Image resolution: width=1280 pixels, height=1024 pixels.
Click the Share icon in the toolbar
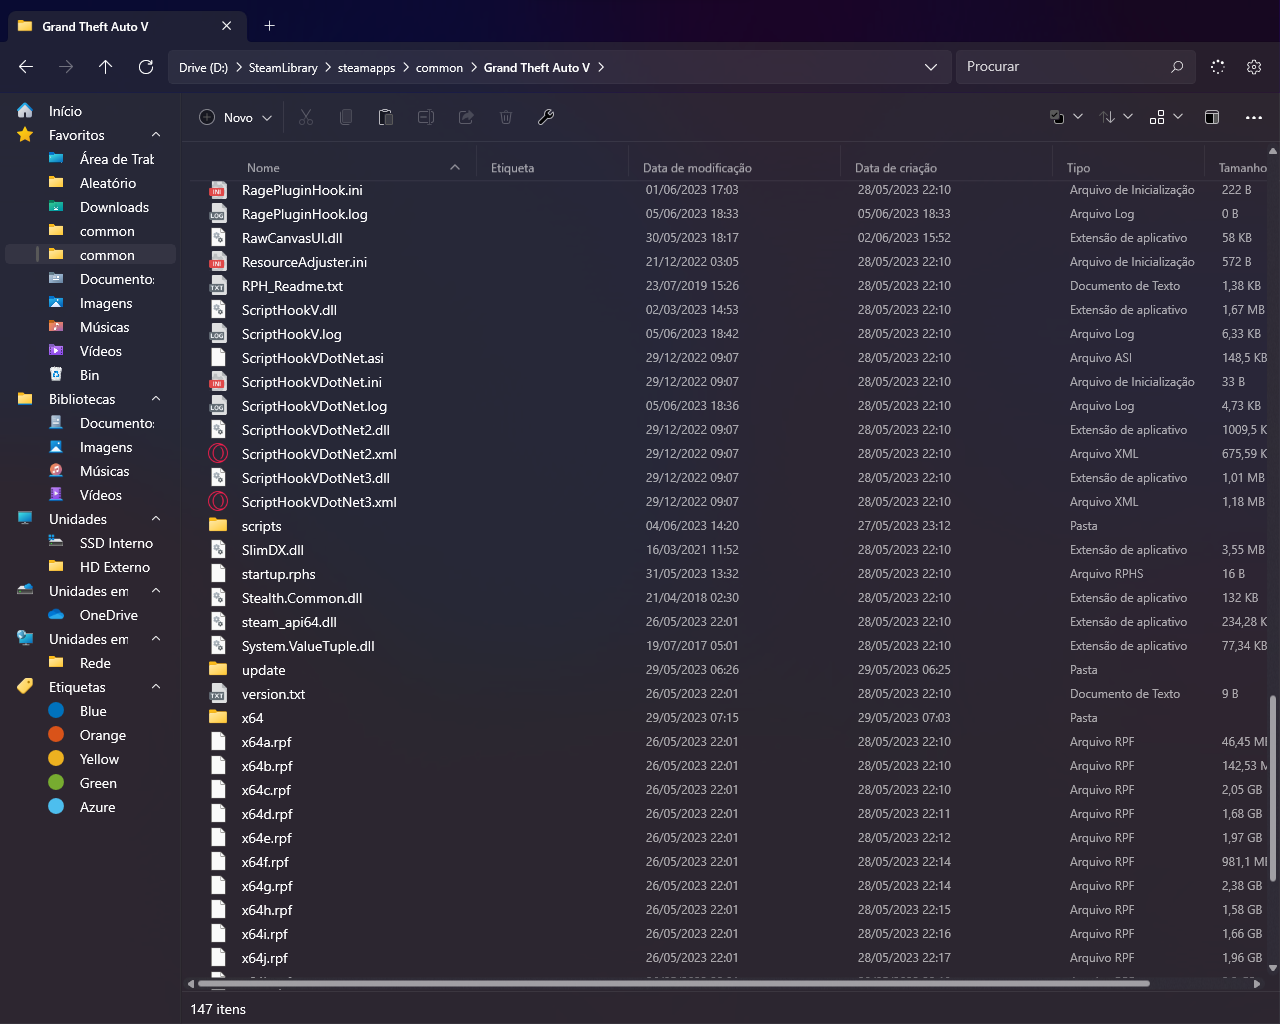466,117
